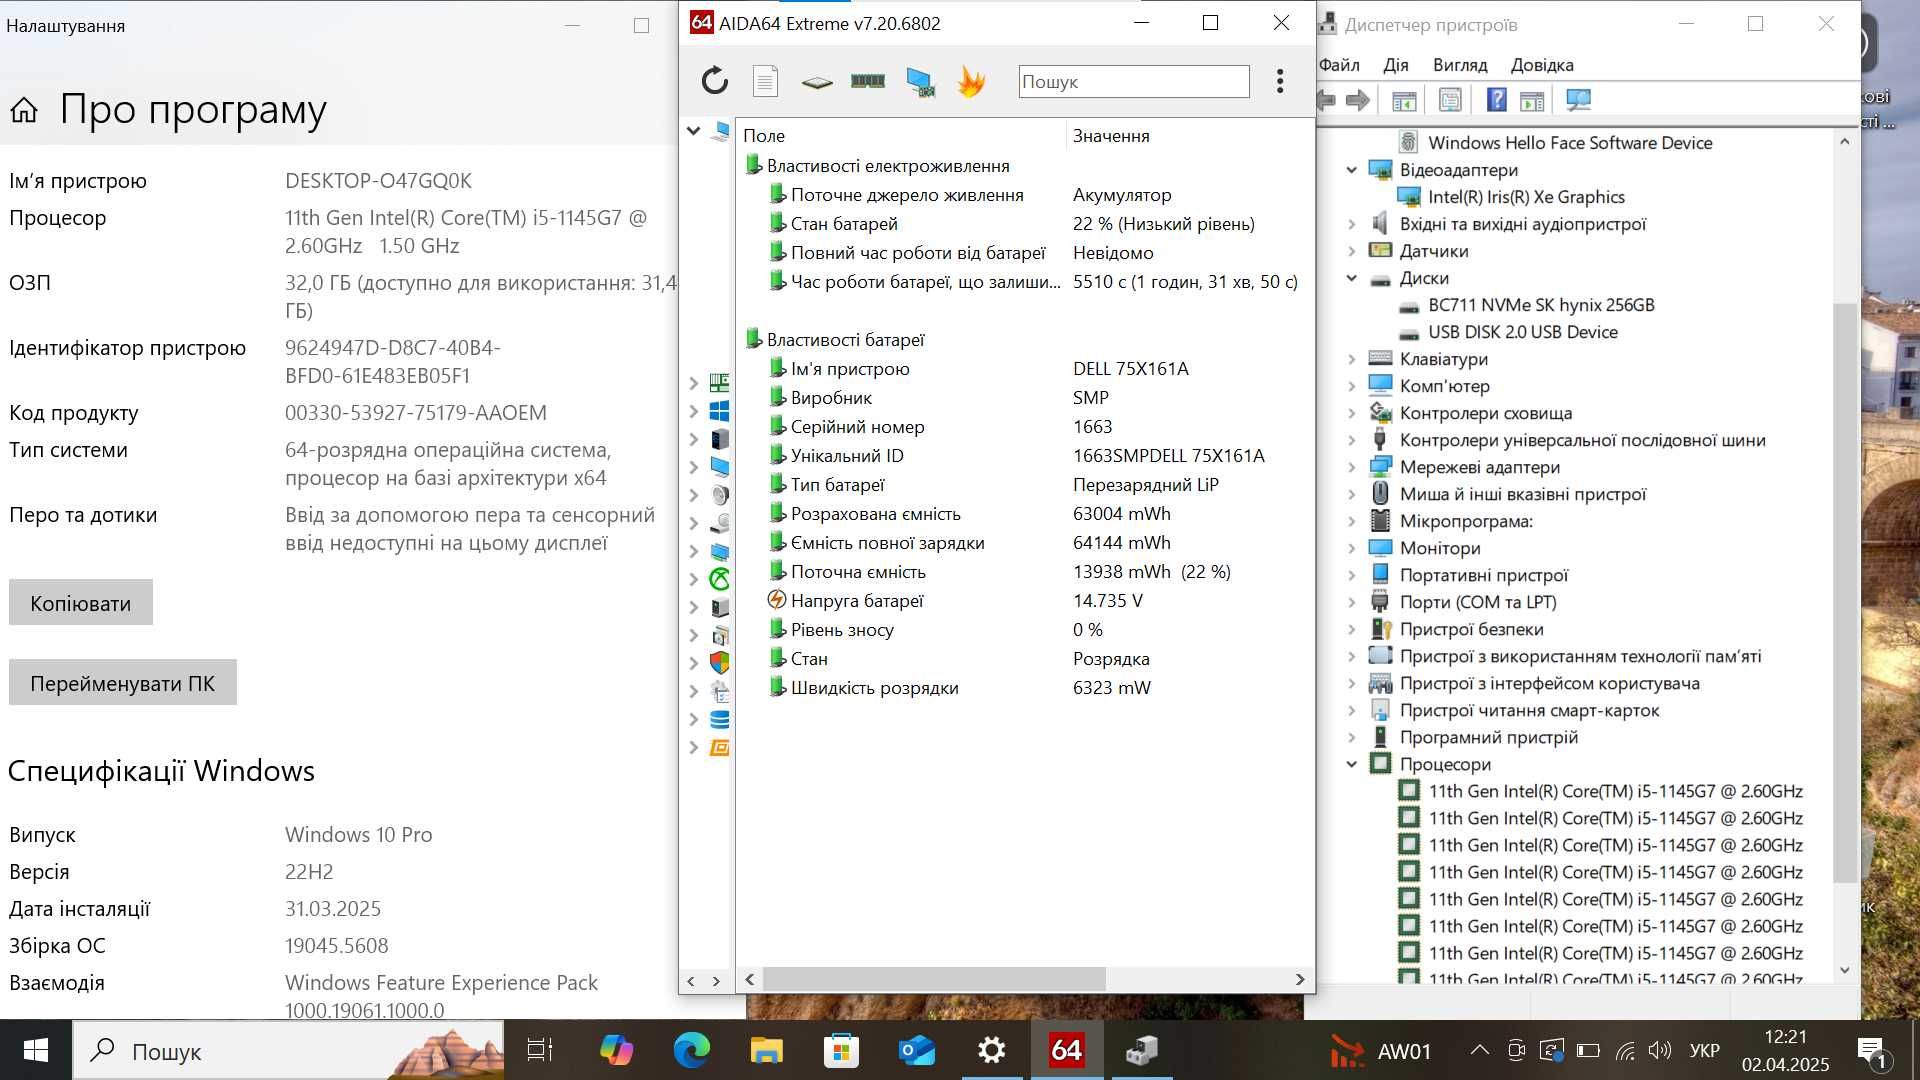Click the security shield icon in AIDA64 sidebar
Image resolution: width=1920 pixels, height=1080 pixels.
click(719, 663)
